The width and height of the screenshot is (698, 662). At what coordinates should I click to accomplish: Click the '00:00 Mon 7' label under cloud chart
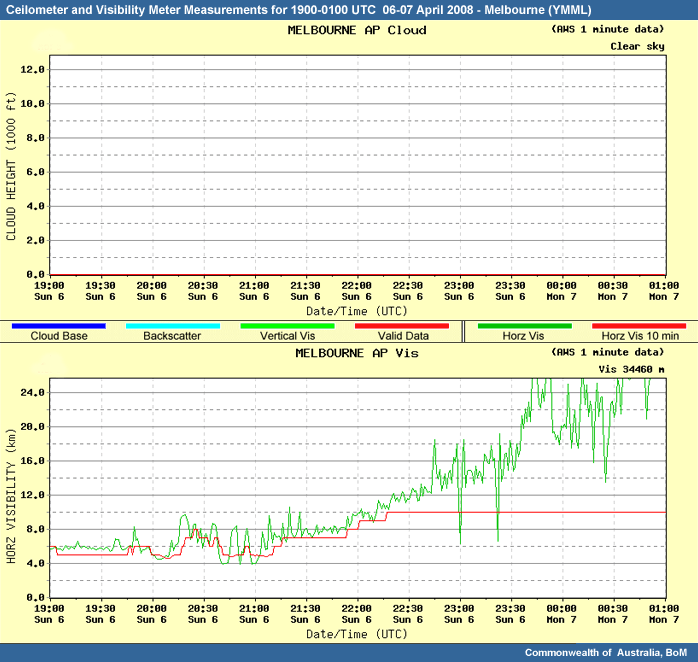coord(561,291)
